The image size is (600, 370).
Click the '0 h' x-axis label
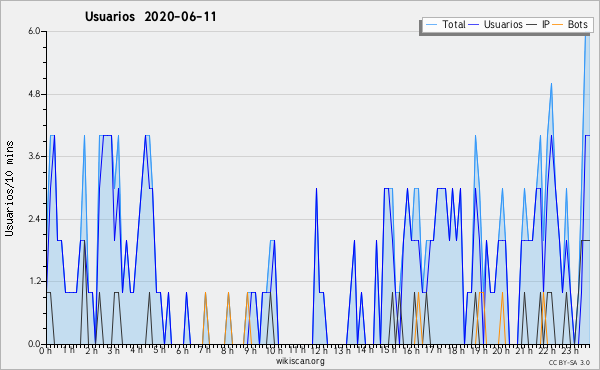click(45, 350)
